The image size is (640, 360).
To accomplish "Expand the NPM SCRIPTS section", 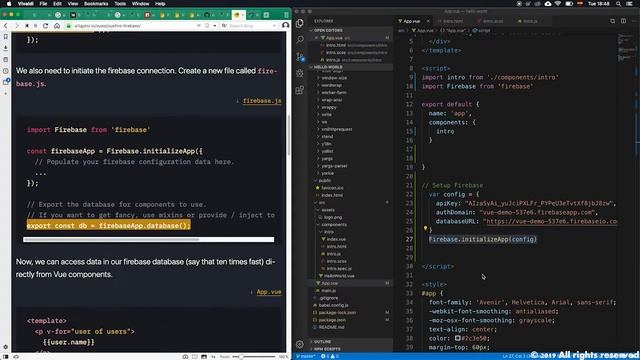I will point(351,349).
